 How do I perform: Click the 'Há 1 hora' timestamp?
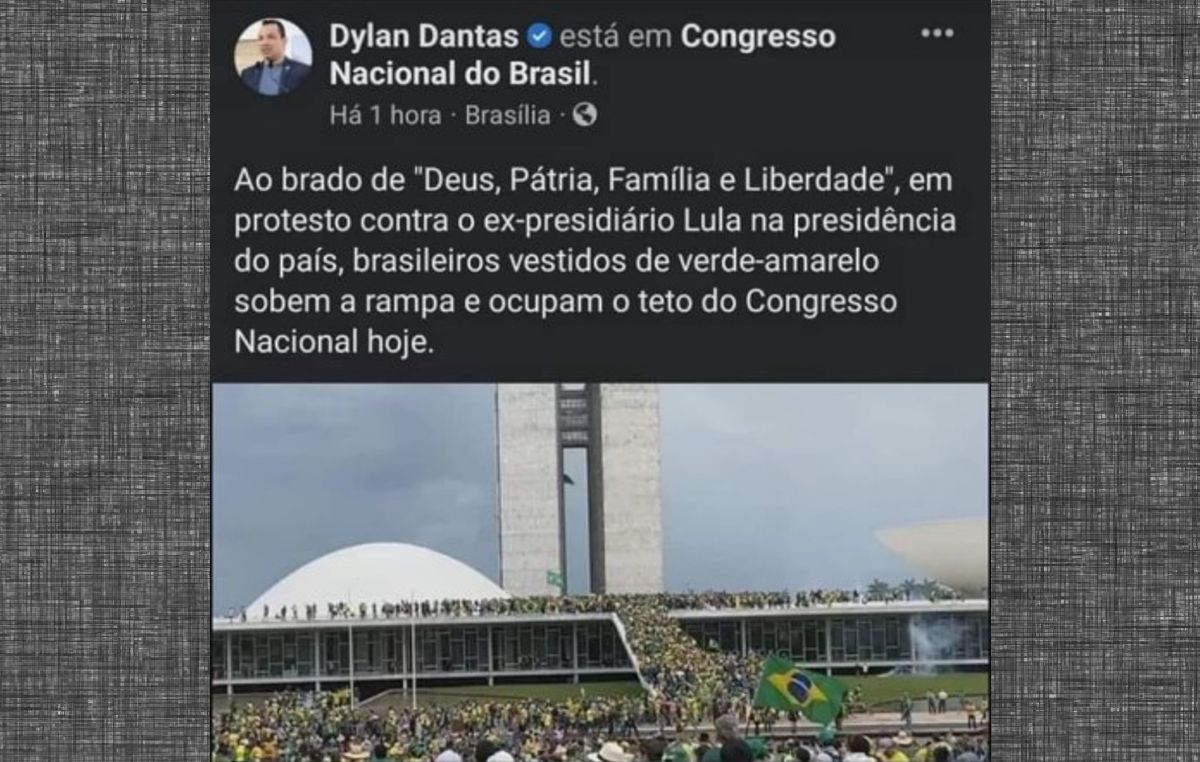click(385, 115)
